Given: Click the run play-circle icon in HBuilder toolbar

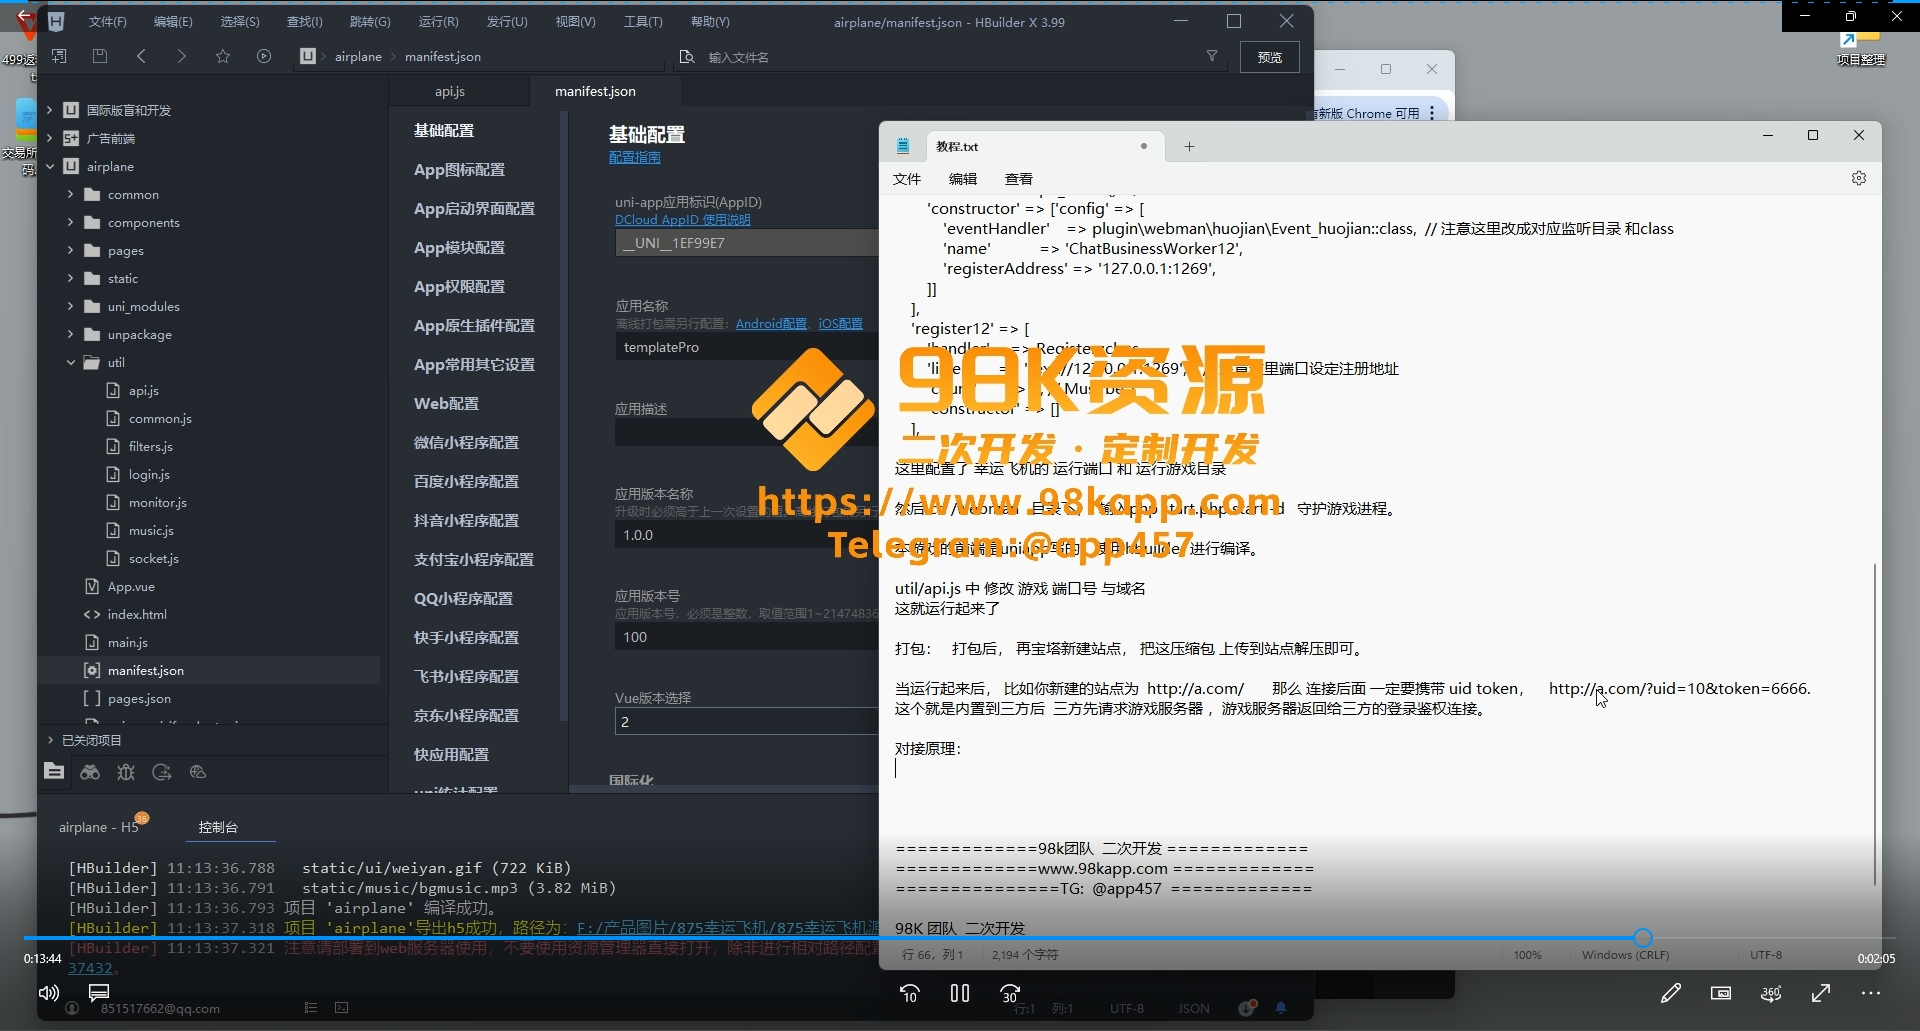Looking at the screenshot, I should click(264, 57).
